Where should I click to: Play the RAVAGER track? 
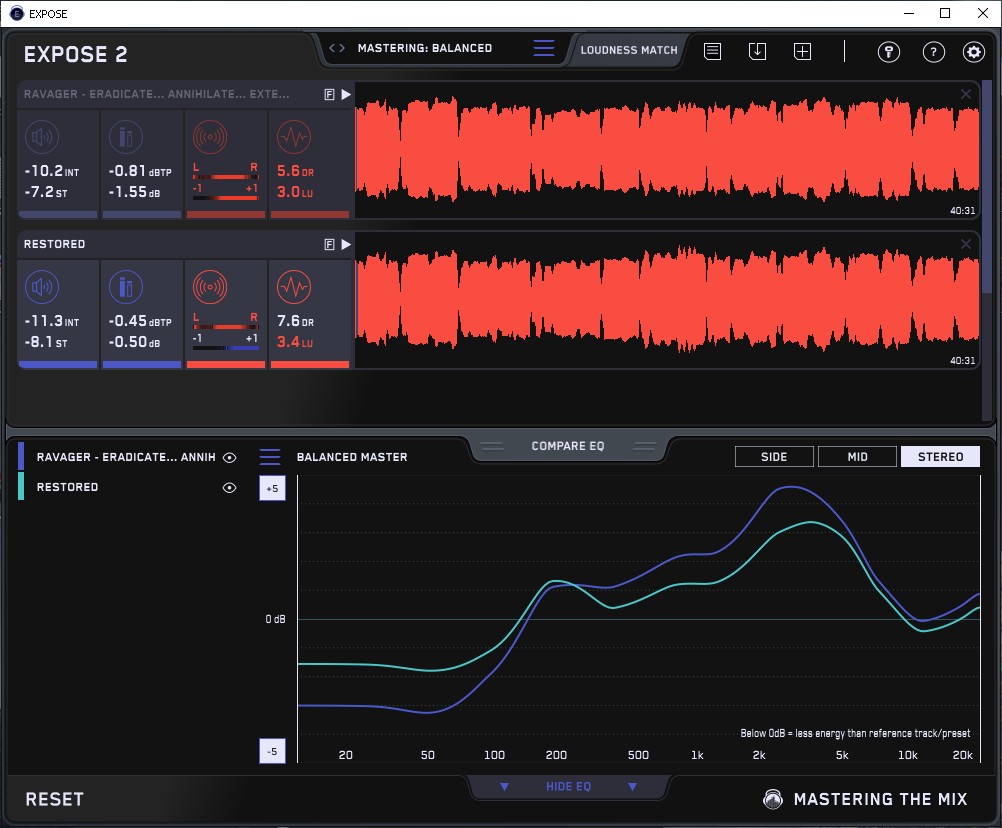click(x=346, y=95)
